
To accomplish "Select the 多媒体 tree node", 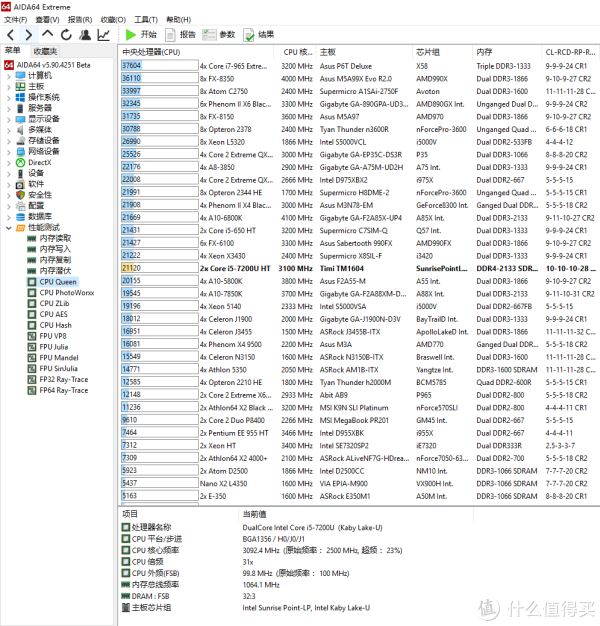I will tap(40, 130).
